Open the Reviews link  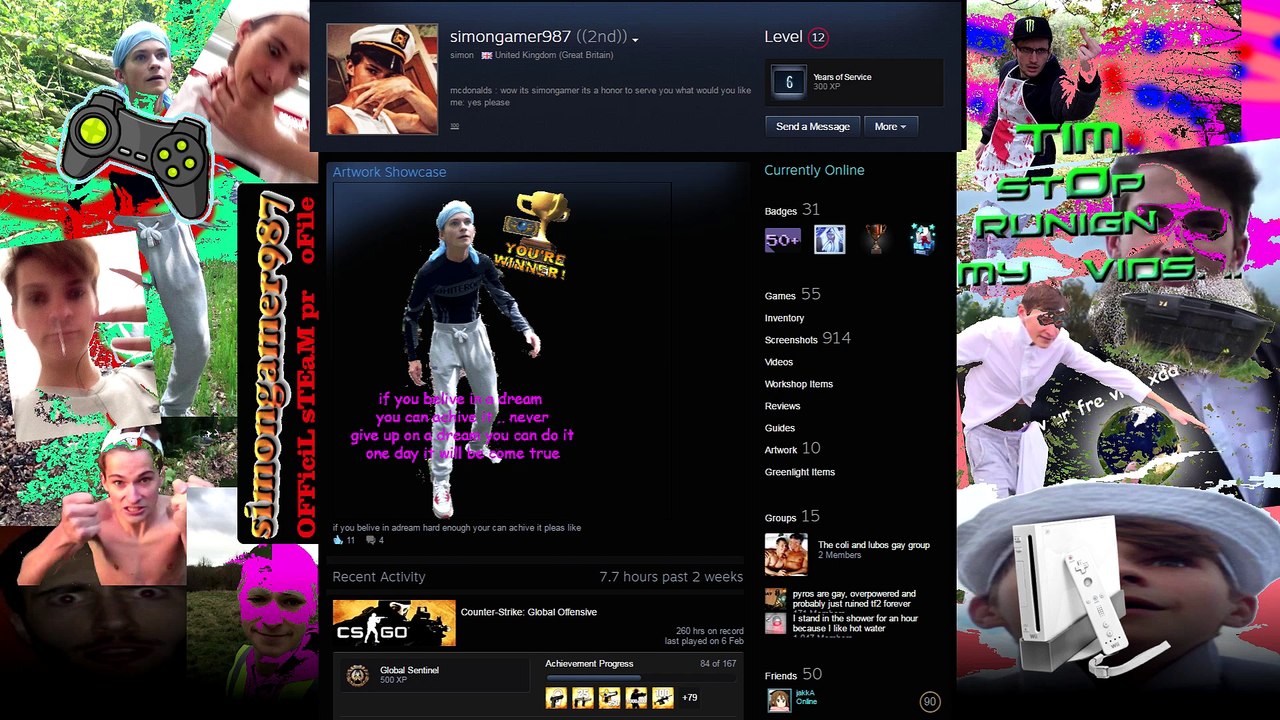tap(782, 406)
